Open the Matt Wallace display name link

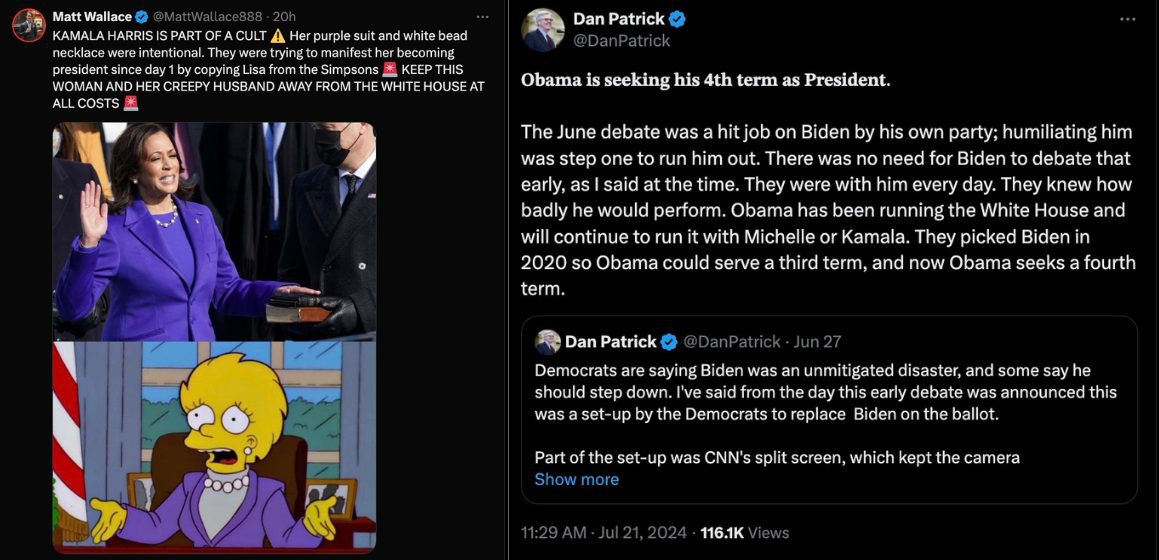(89, 17)
